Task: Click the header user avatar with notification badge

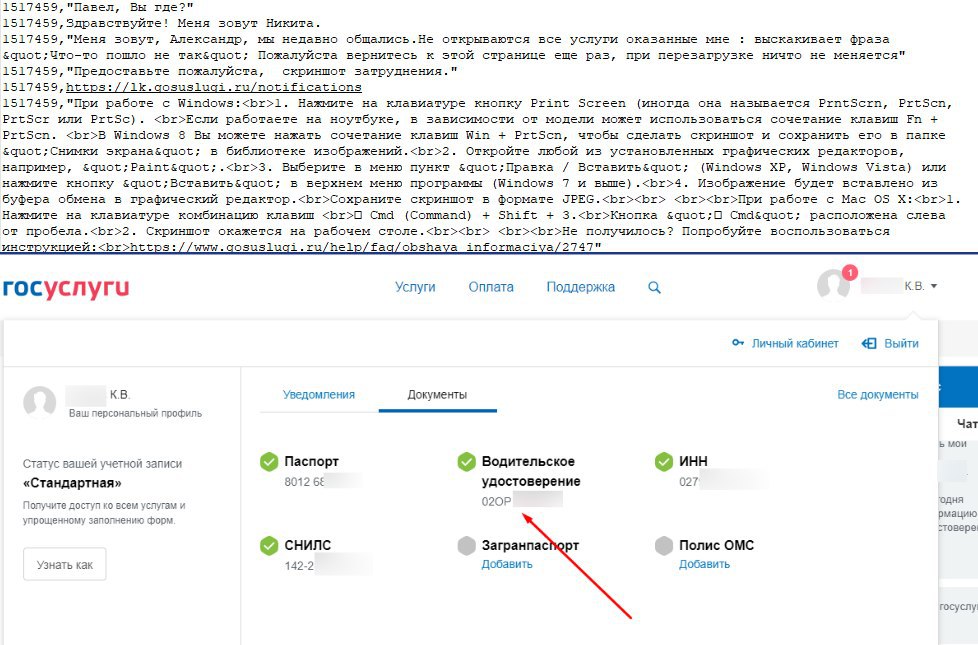Action: pyautogui.click(x=834, y=285)
